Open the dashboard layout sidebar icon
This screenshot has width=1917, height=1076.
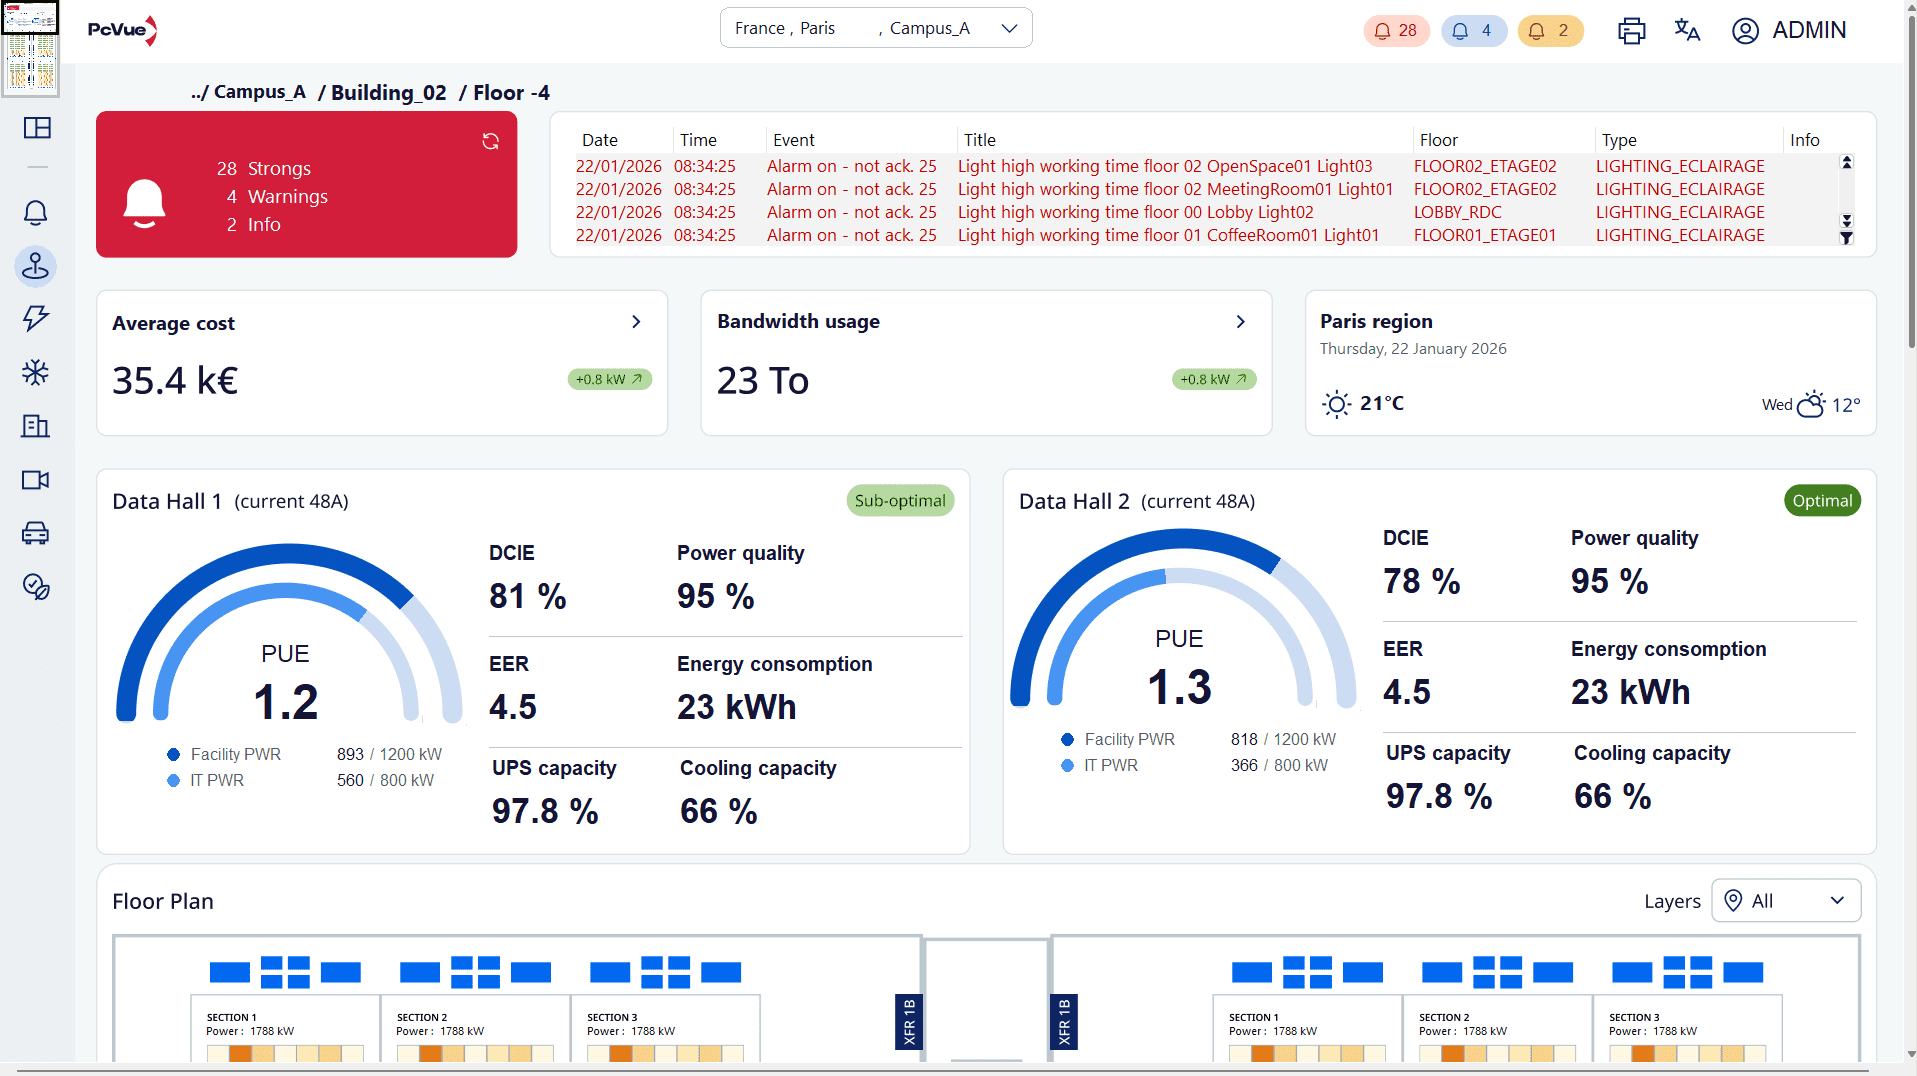(37, 128)
